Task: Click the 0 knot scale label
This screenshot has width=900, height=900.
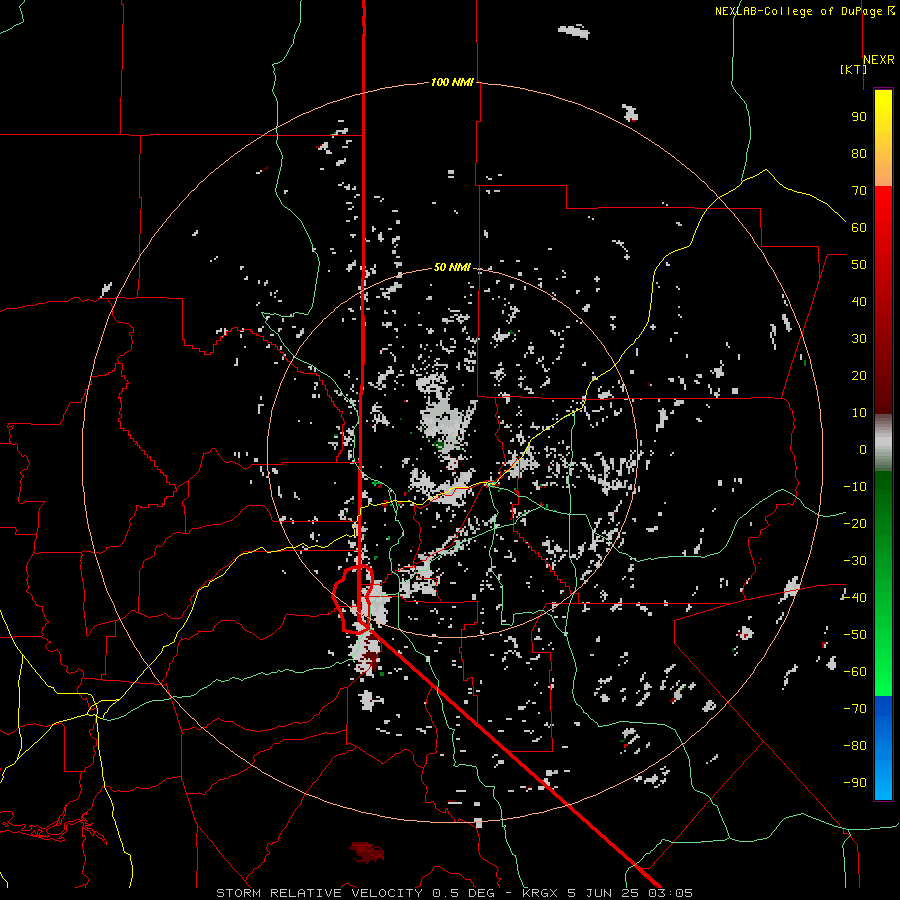Action: pos(863,450)
